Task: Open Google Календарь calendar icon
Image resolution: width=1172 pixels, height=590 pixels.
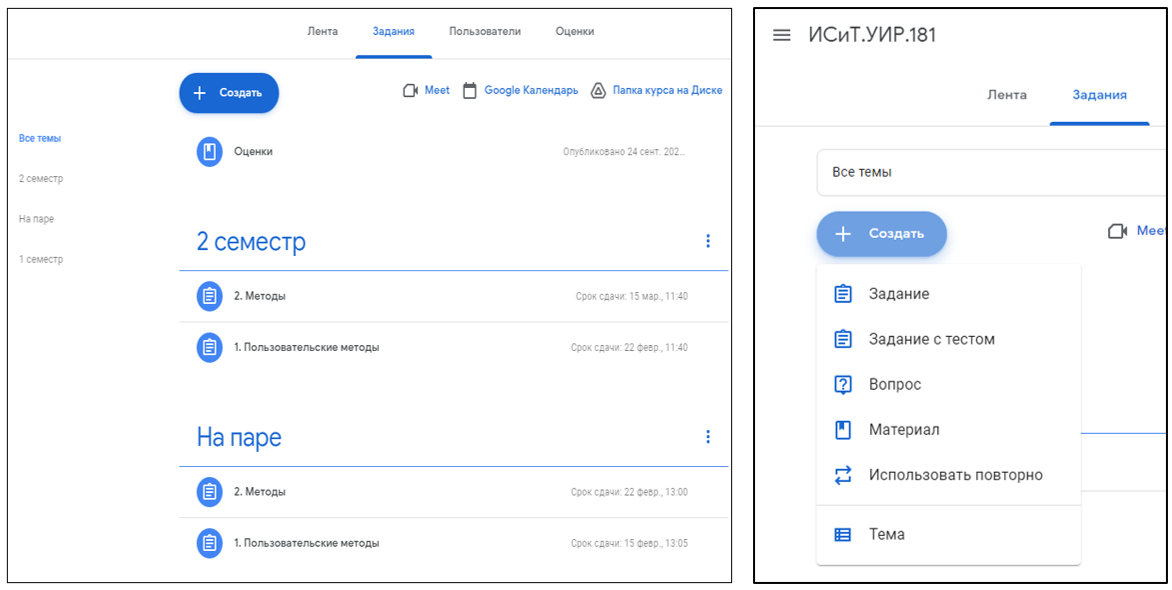Action: pos(469,91)
